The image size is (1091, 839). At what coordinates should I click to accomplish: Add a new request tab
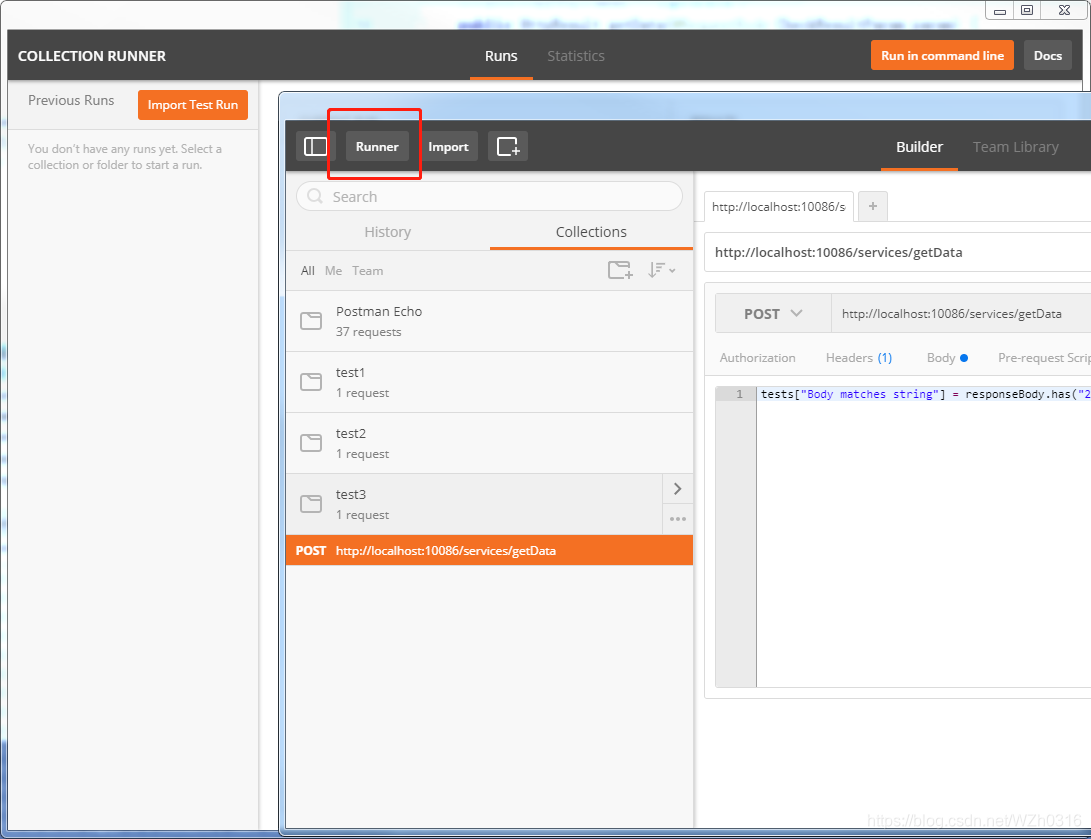(873, 206)
